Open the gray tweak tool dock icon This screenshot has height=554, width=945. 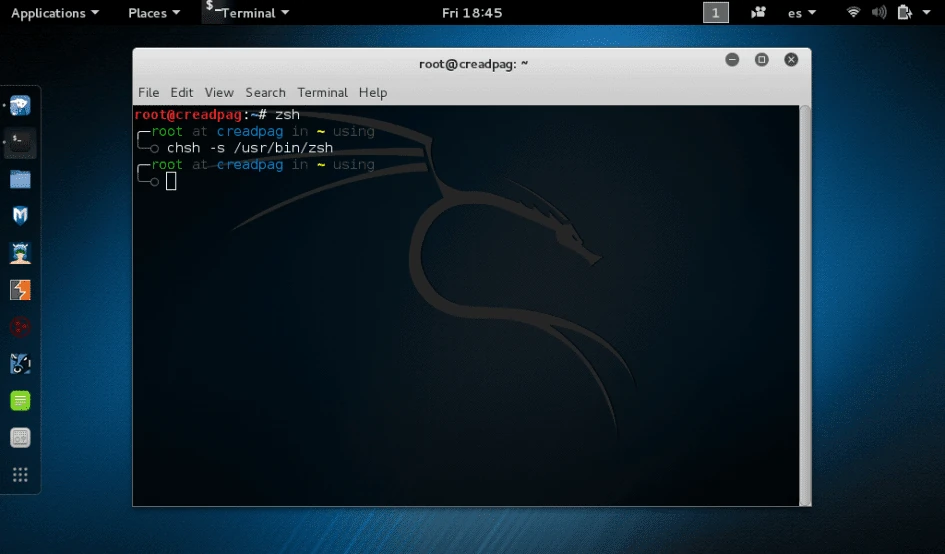click(20, 438)
